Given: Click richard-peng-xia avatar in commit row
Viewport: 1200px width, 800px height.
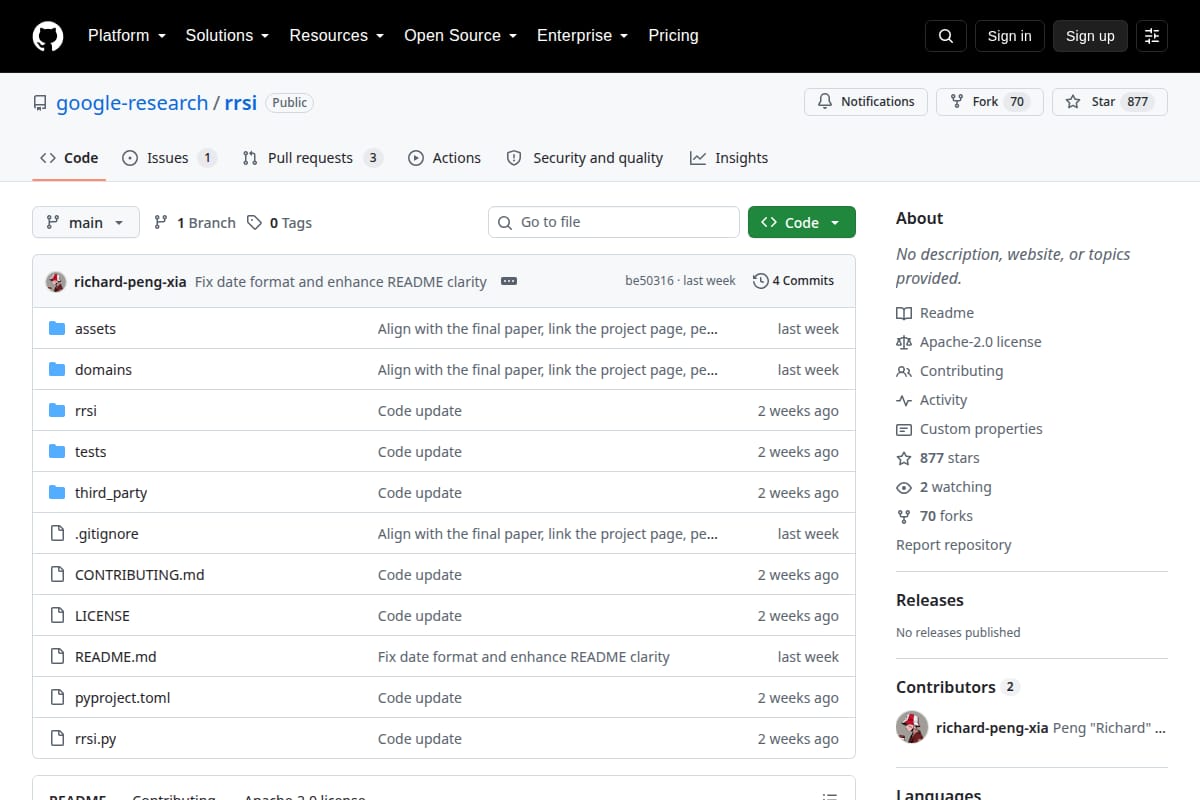Looking at the screenshot, I should (56, 281).
